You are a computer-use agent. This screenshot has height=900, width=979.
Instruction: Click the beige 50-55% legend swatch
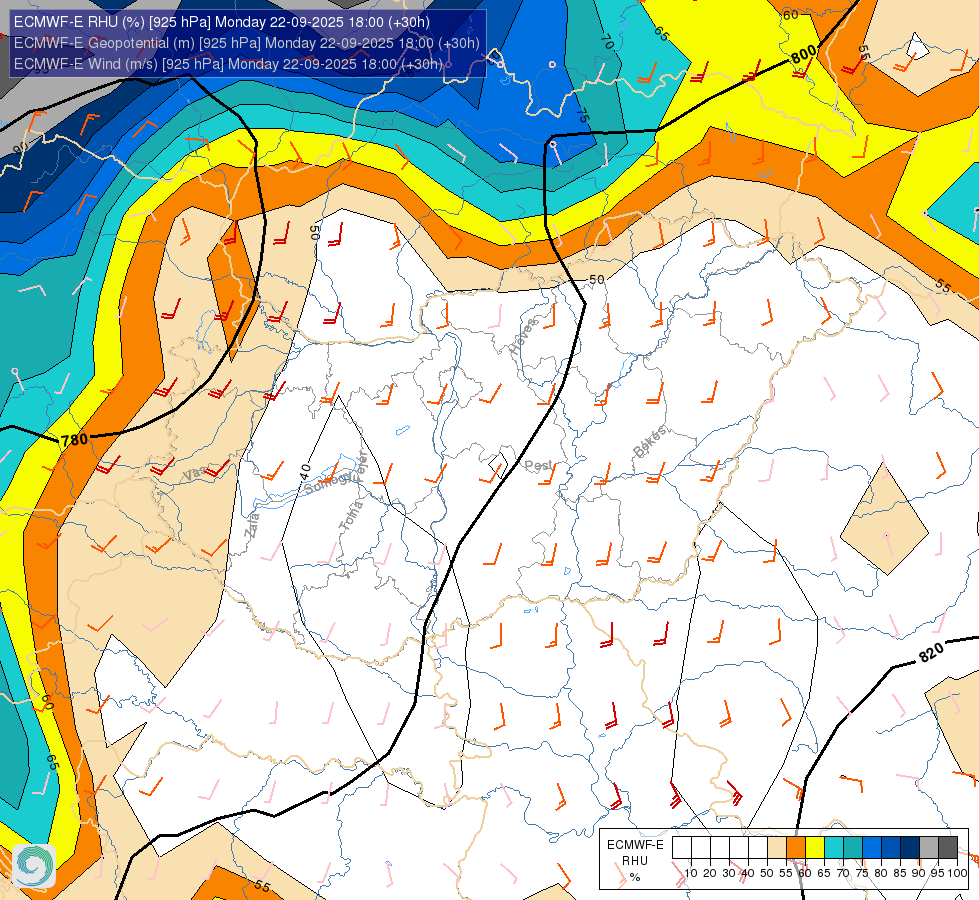[x=777, y=848]
